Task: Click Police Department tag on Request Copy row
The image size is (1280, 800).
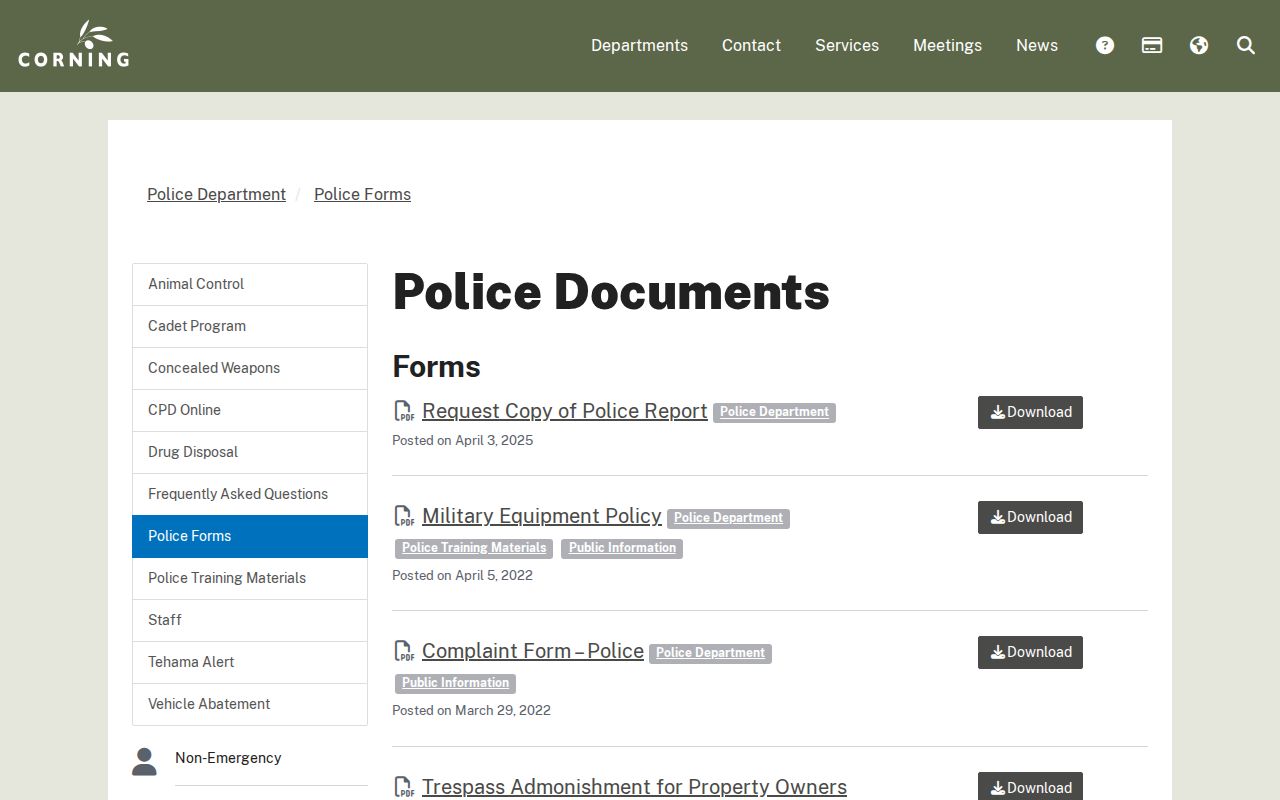Action: (x=774, y=412)
